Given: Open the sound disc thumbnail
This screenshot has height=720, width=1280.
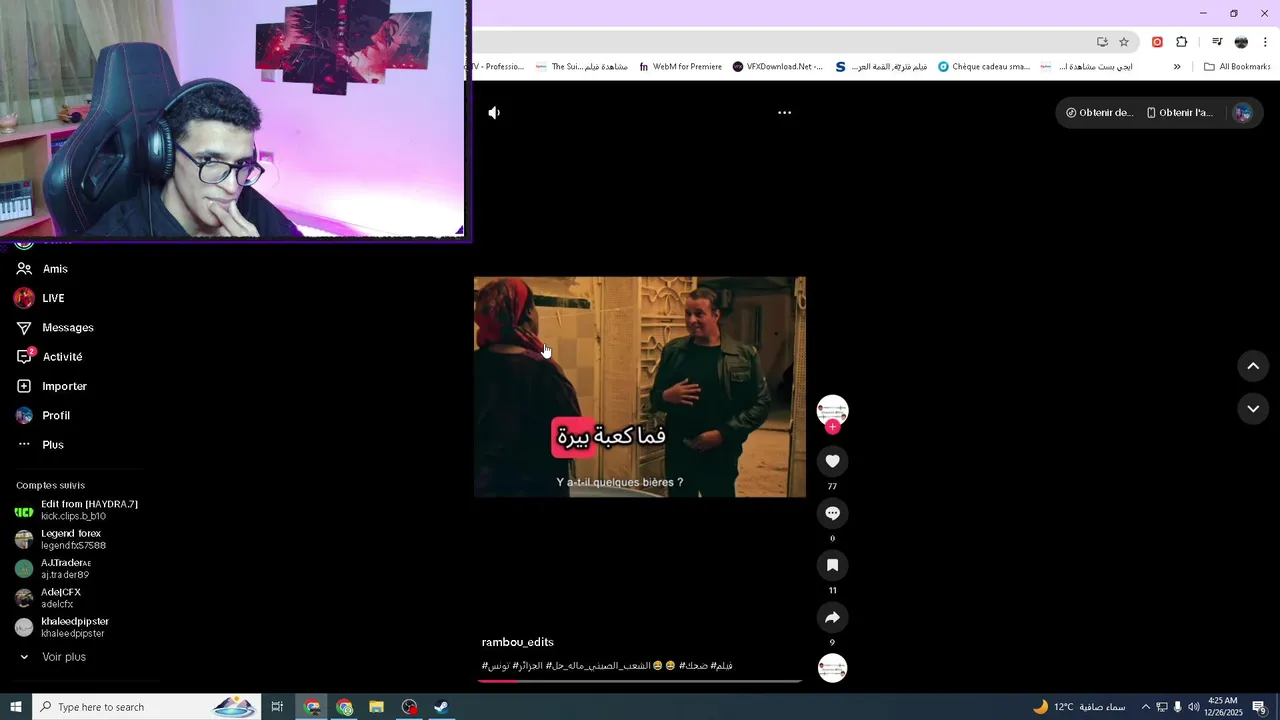Looking at the screenshot, I should pyautogui.click(x=832, y=668).
